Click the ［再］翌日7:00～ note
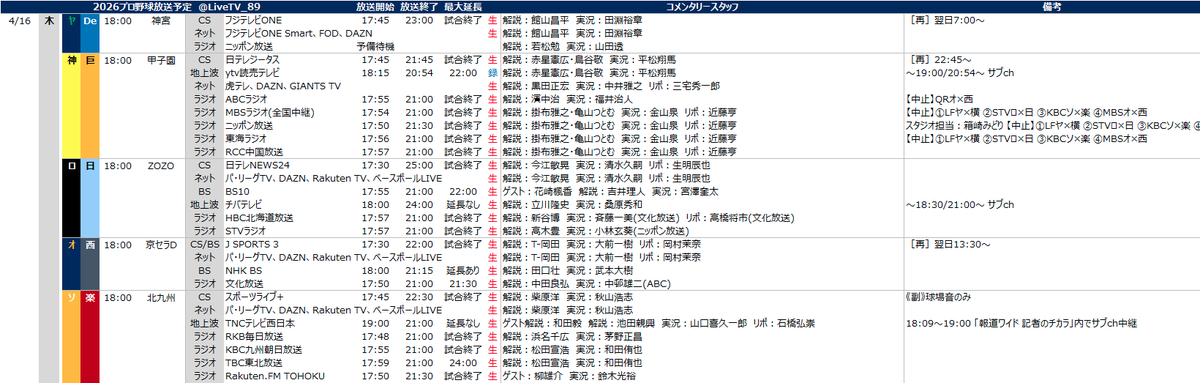The image size is (1200, 383). tap(947, 19)
